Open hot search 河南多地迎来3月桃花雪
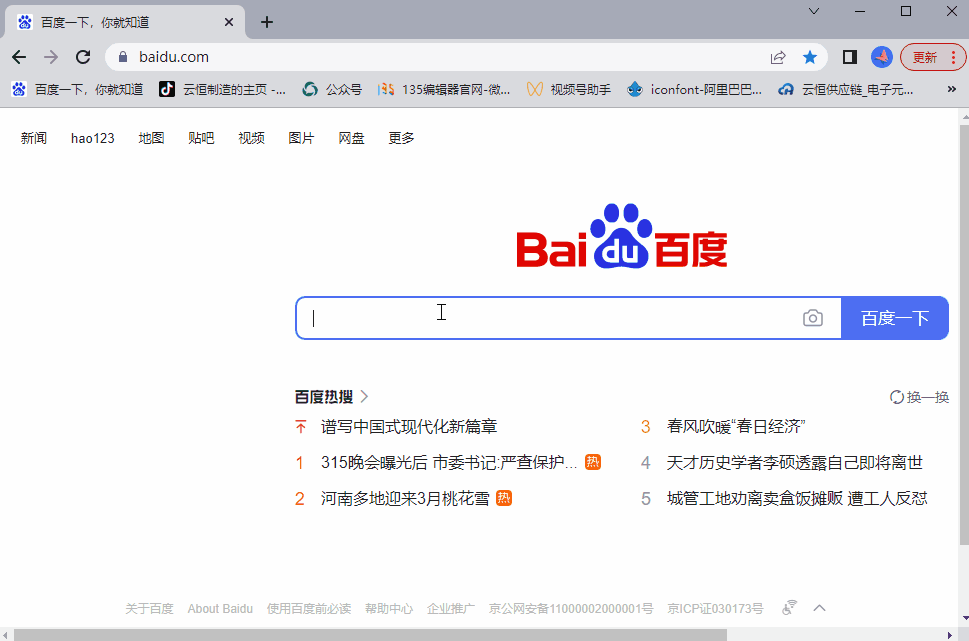 click(405, 498)
